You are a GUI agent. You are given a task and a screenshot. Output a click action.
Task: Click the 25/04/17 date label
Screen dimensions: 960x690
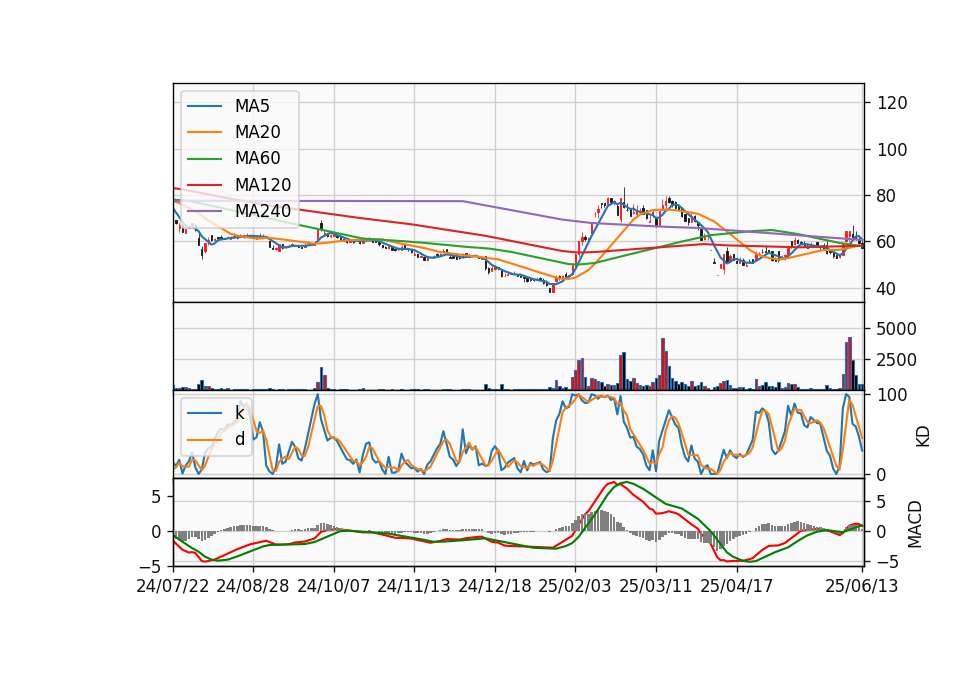pos(737,586)
